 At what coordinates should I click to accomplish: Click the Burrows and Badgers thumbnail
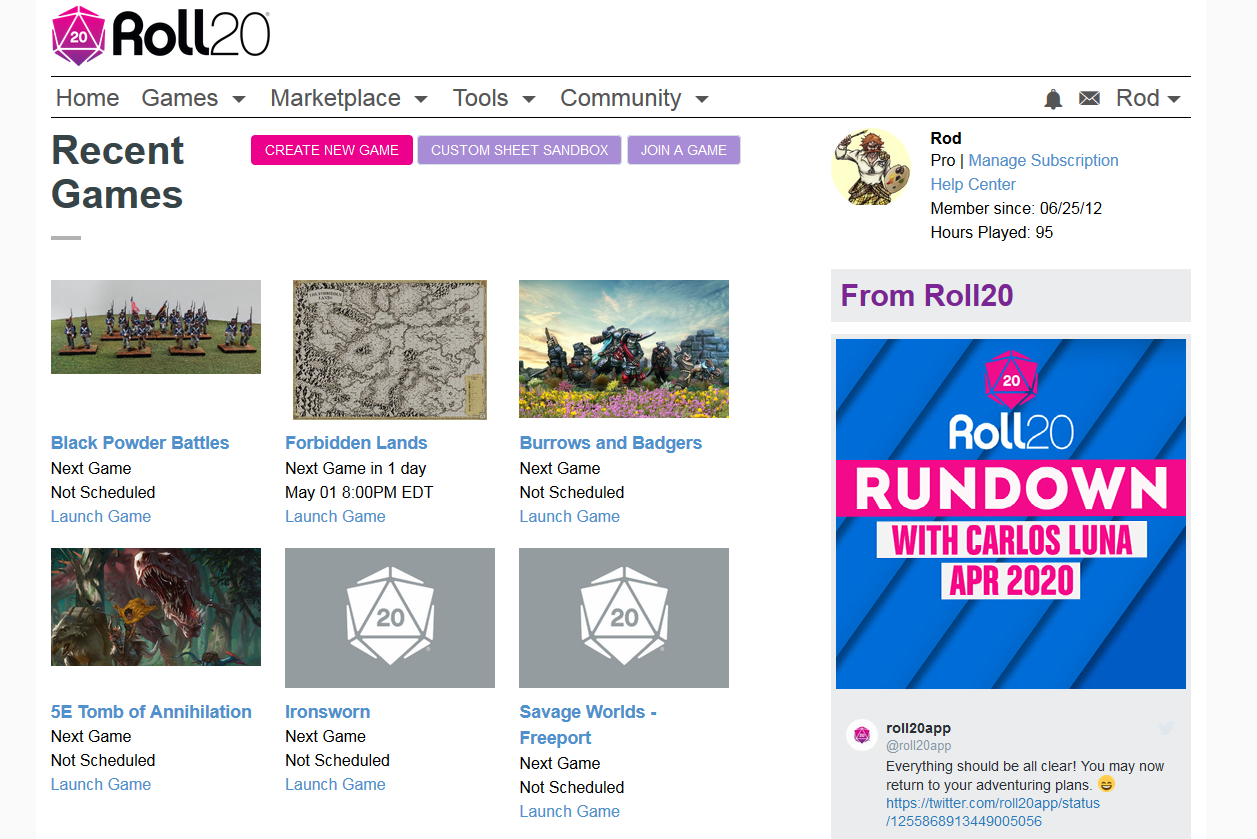coord(624,349)
